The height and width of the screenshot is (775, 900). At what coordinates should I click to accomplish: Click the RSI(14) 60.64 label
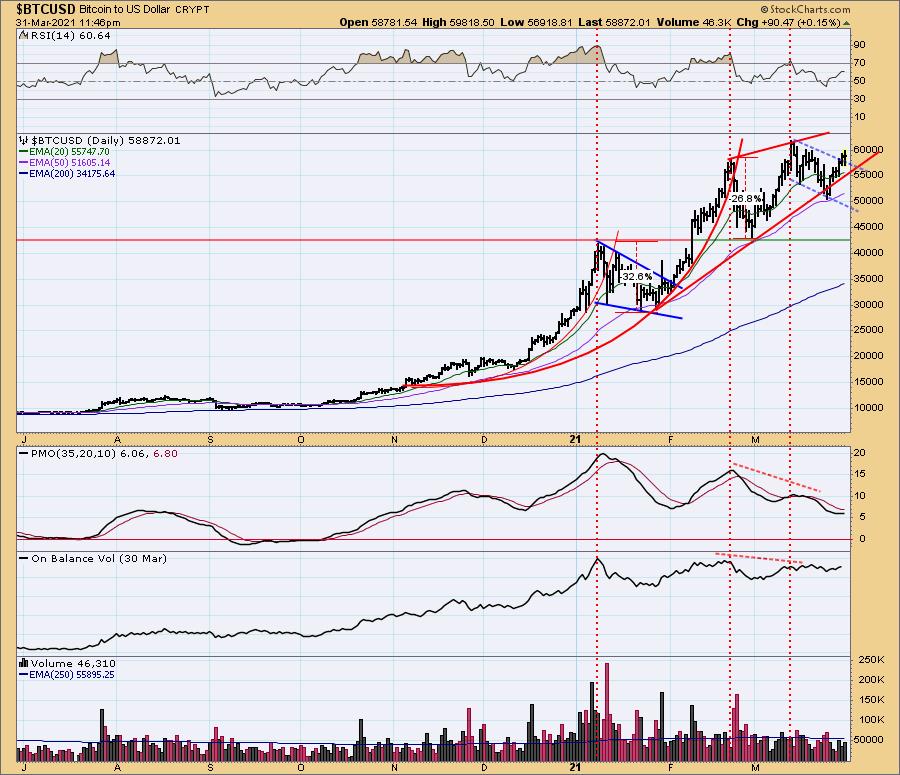[70, 36]
